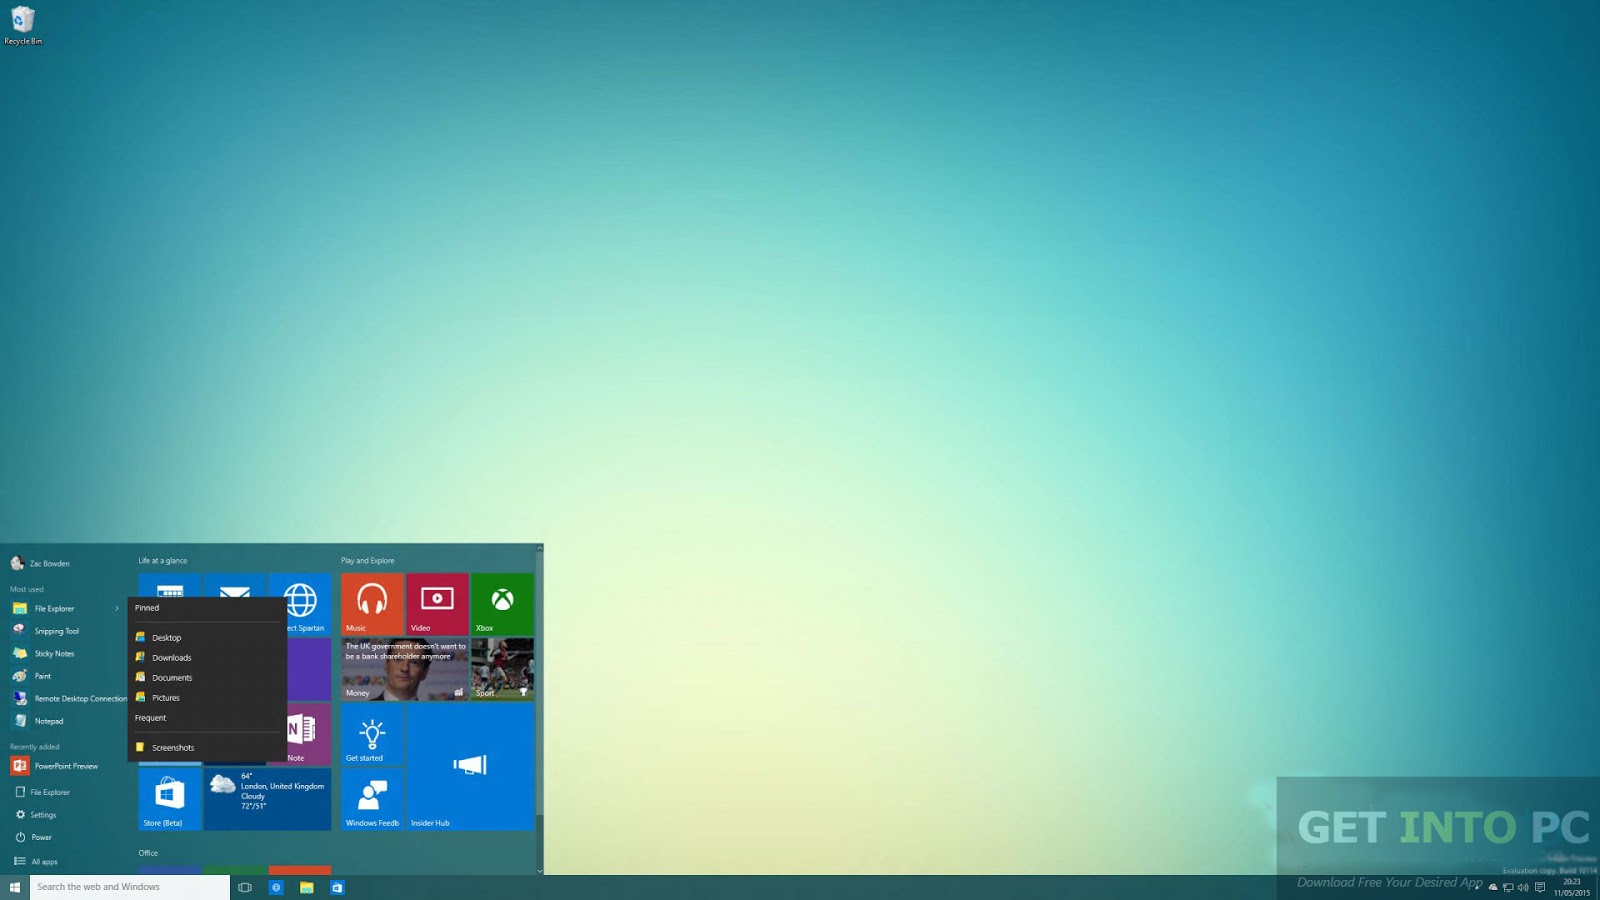
Task: Open Sticky Notes from the start menu
Action: 55,653
